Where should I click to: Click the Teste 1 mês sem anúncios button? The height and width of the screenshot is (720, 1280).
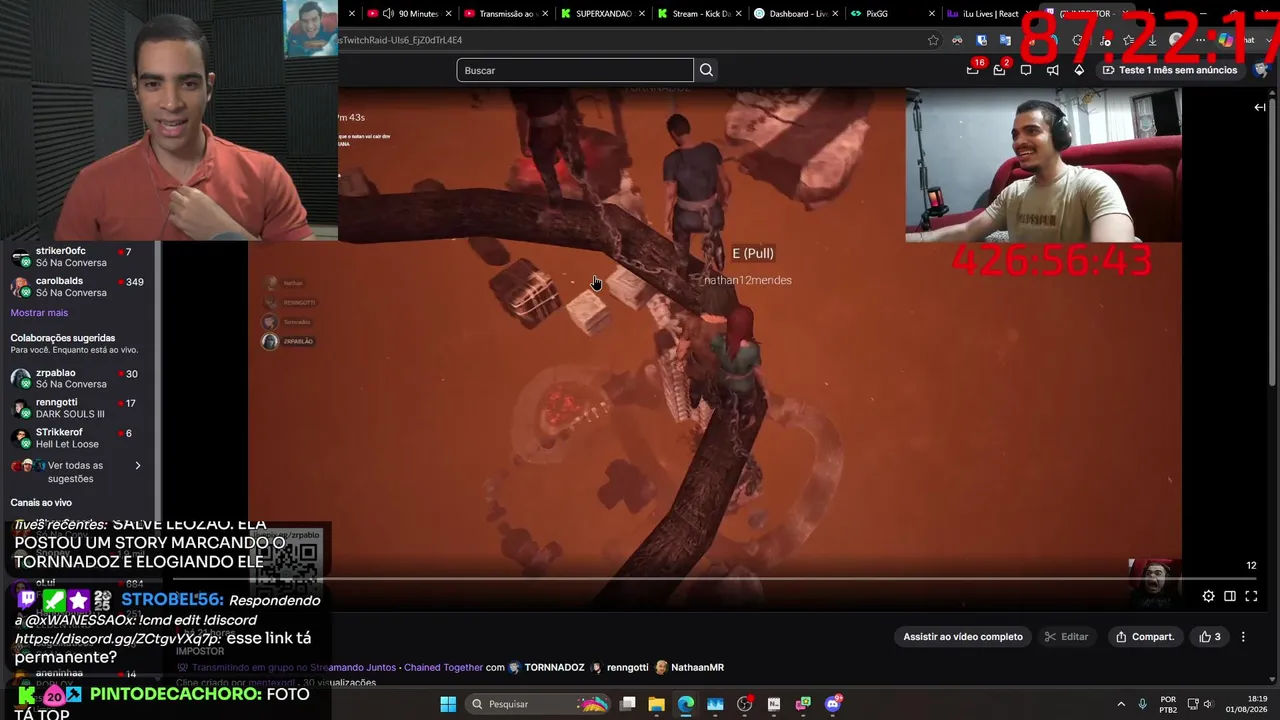[x=1170, y=70]
